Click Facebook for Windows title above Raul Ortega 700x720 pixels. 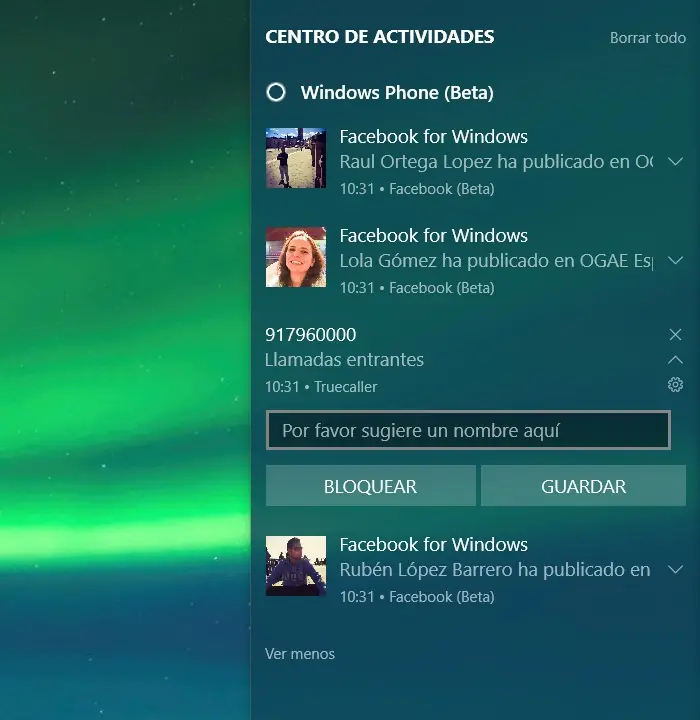[x=434, y=136]
